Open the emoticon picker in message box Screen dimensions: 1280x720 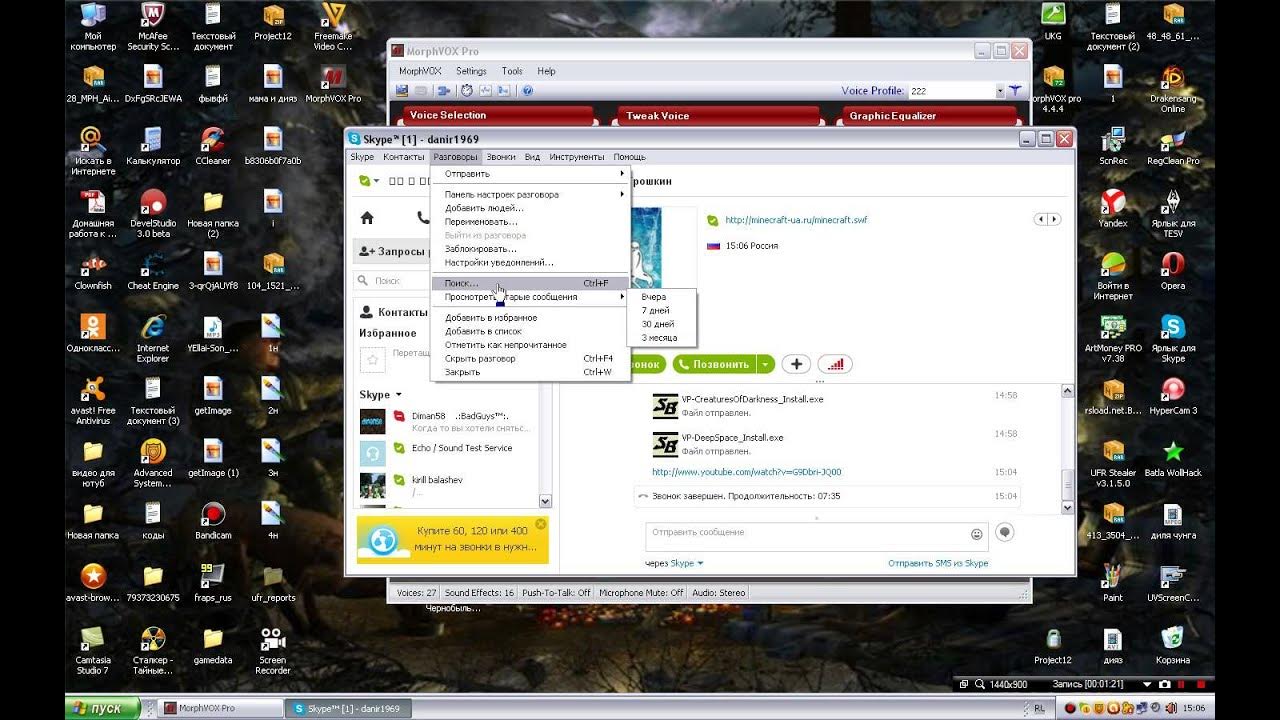[x=976, y=534]
